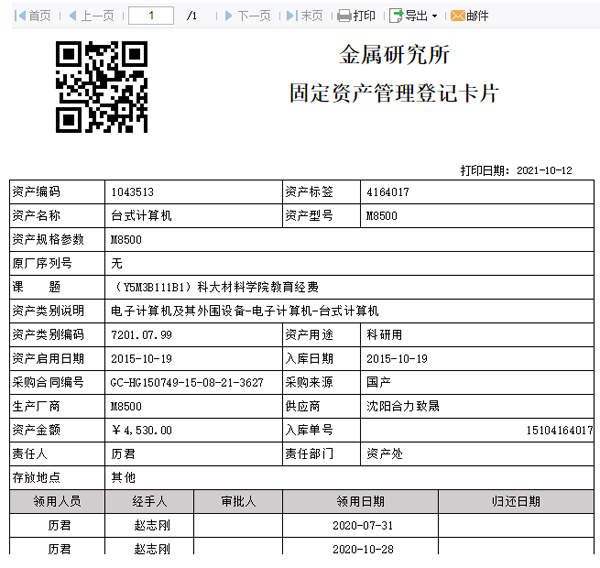Click the 固定资产管理登记卡片 title
600x568 pixels.
(393, 94)
